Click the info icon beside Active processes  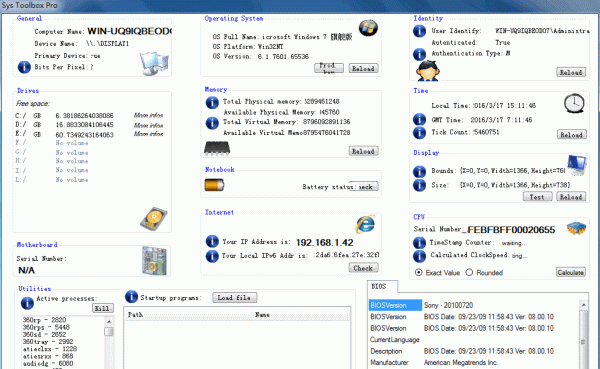(x=27, y=303)
